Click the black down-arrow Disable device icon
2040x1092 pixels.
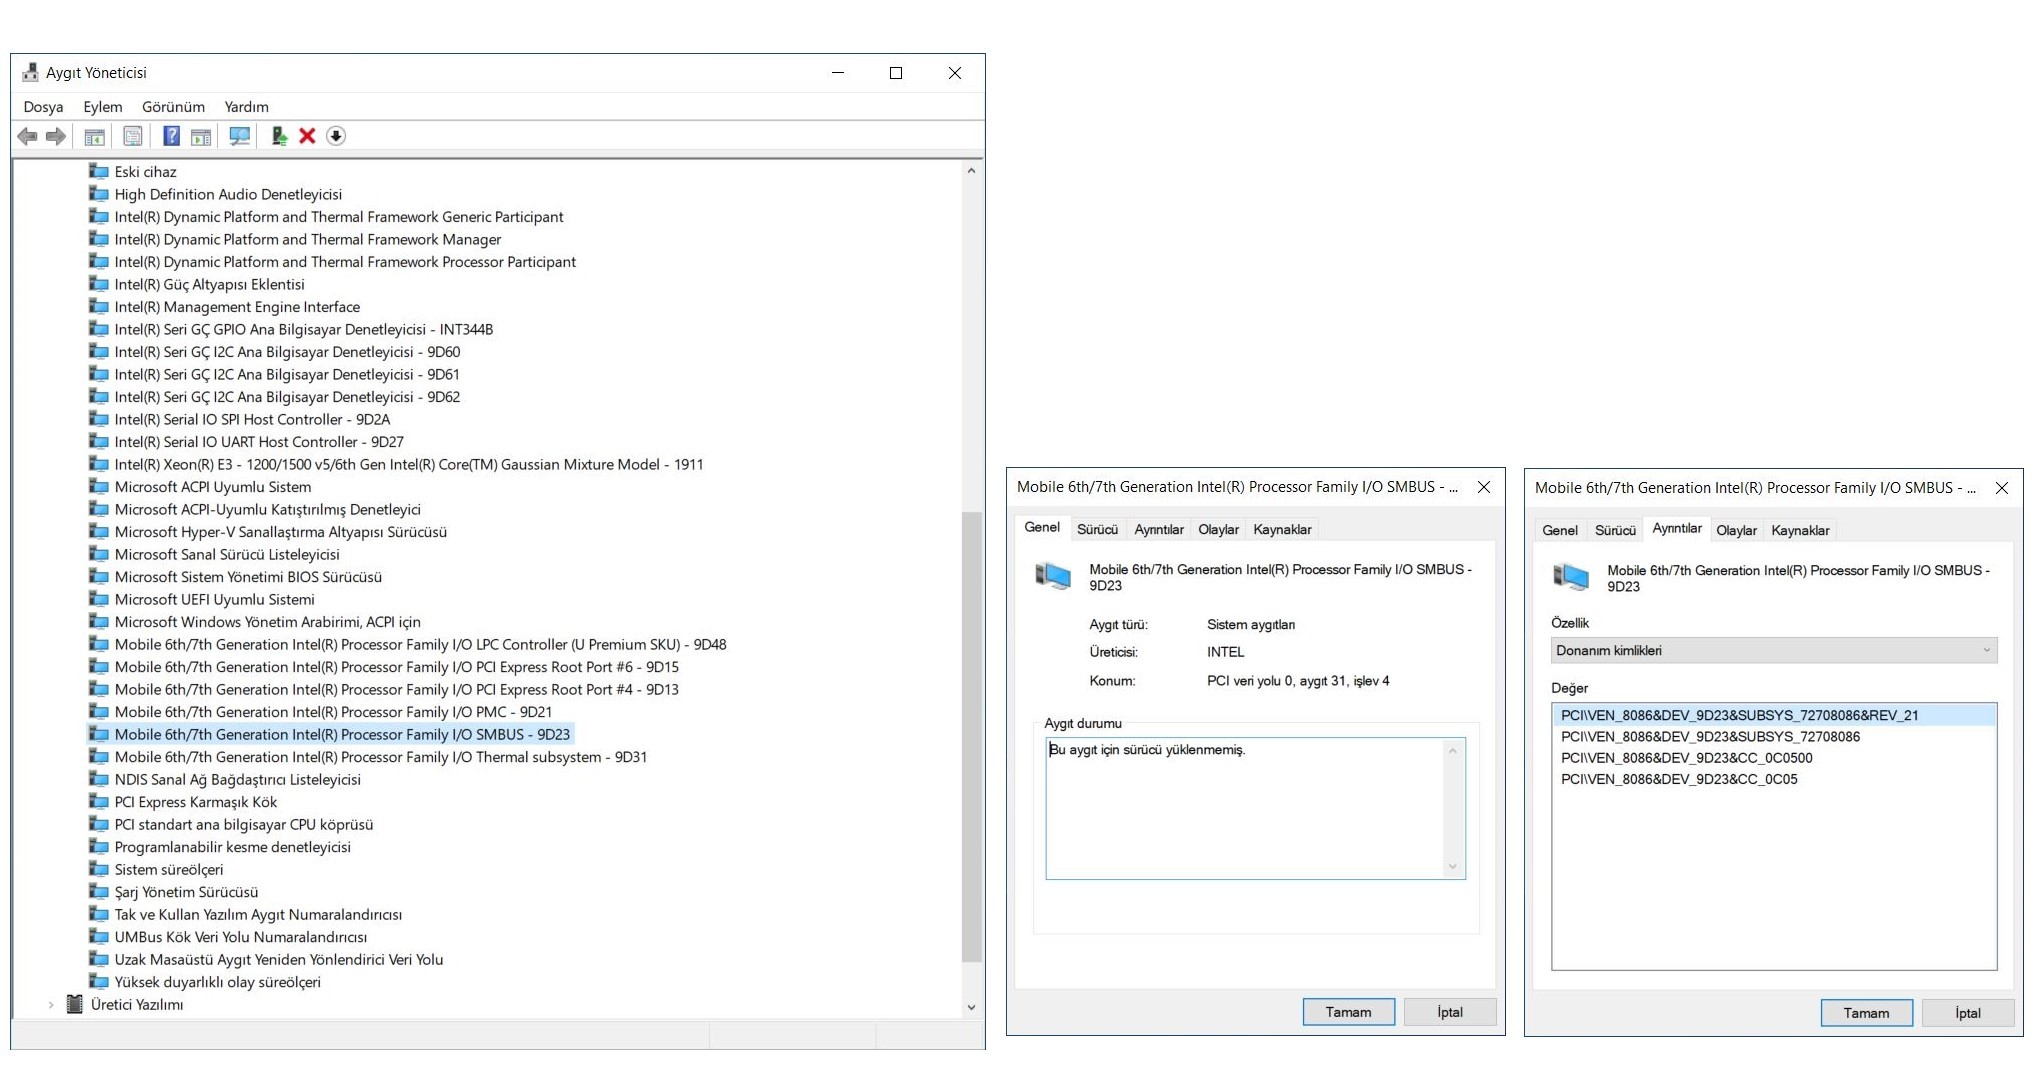[336, 136]
